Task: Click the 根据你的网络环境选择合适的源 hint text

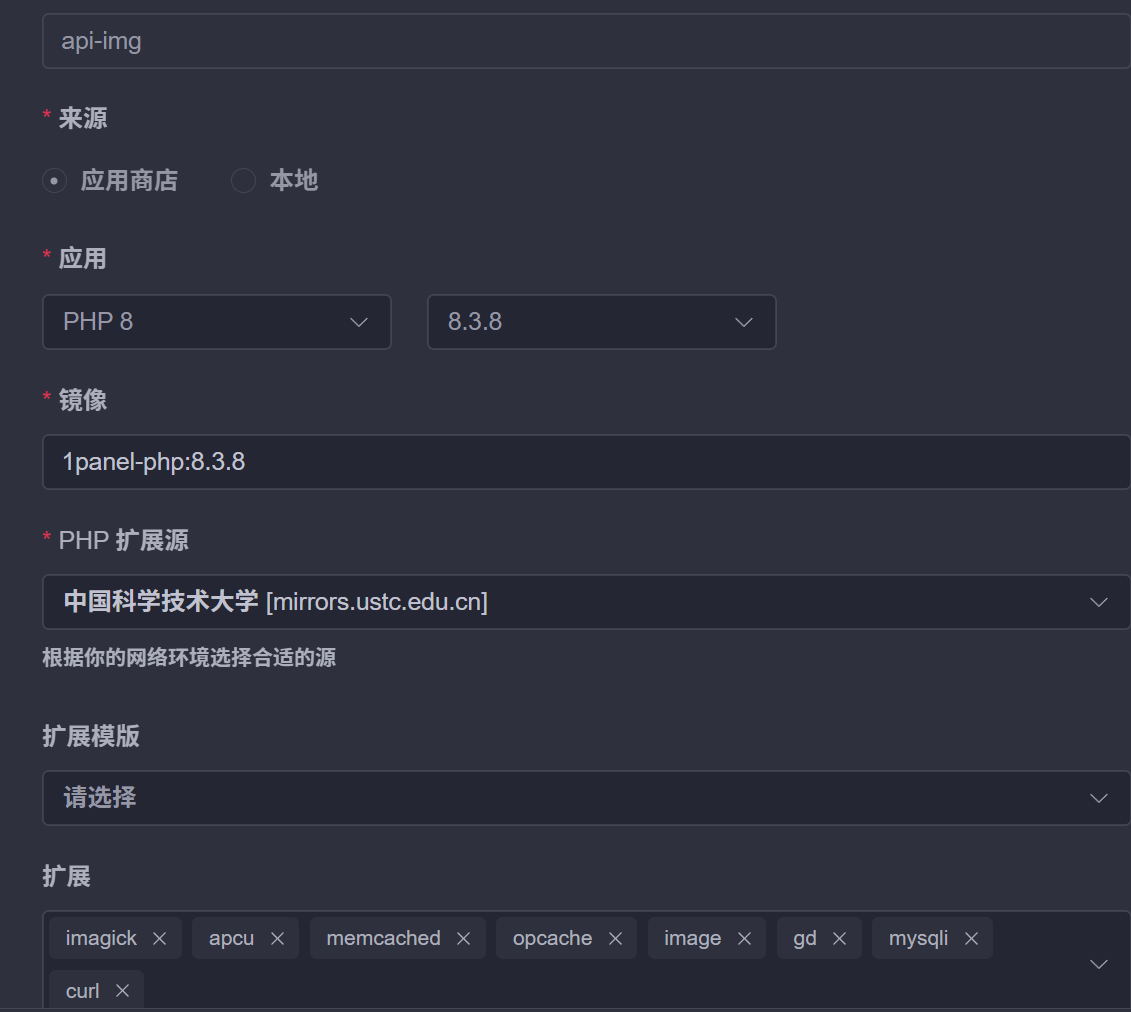Action: pyautogui.click(x=189, y=658)
